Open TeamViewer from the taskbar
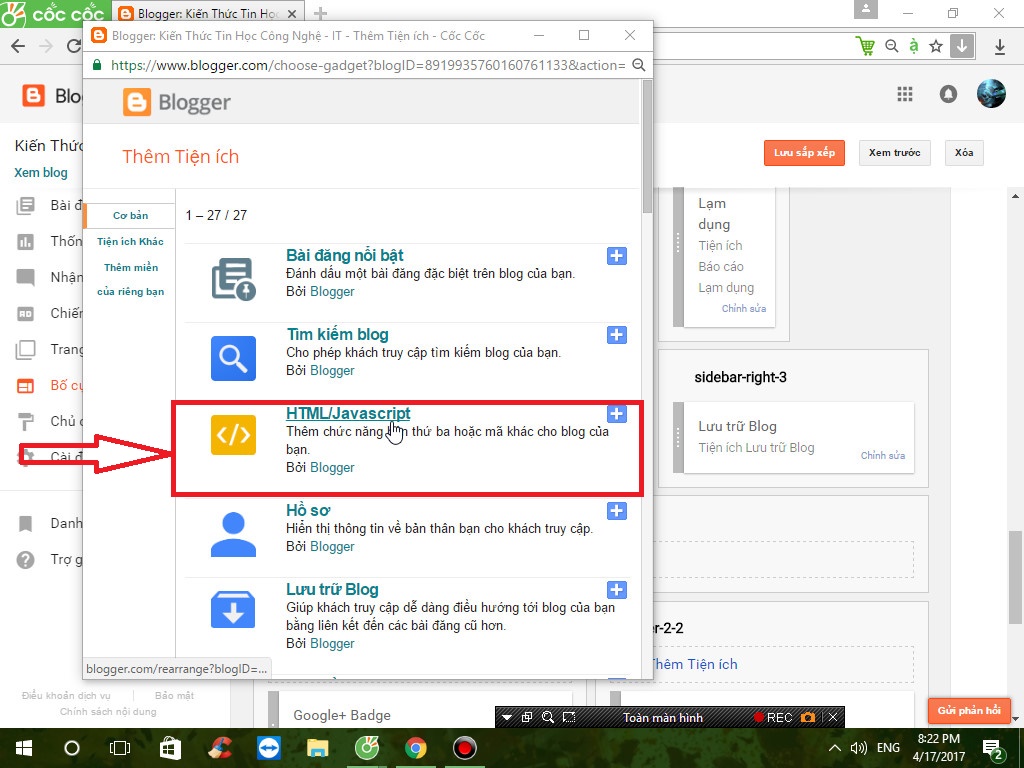The image size is (1024, 768). point(268,748)
